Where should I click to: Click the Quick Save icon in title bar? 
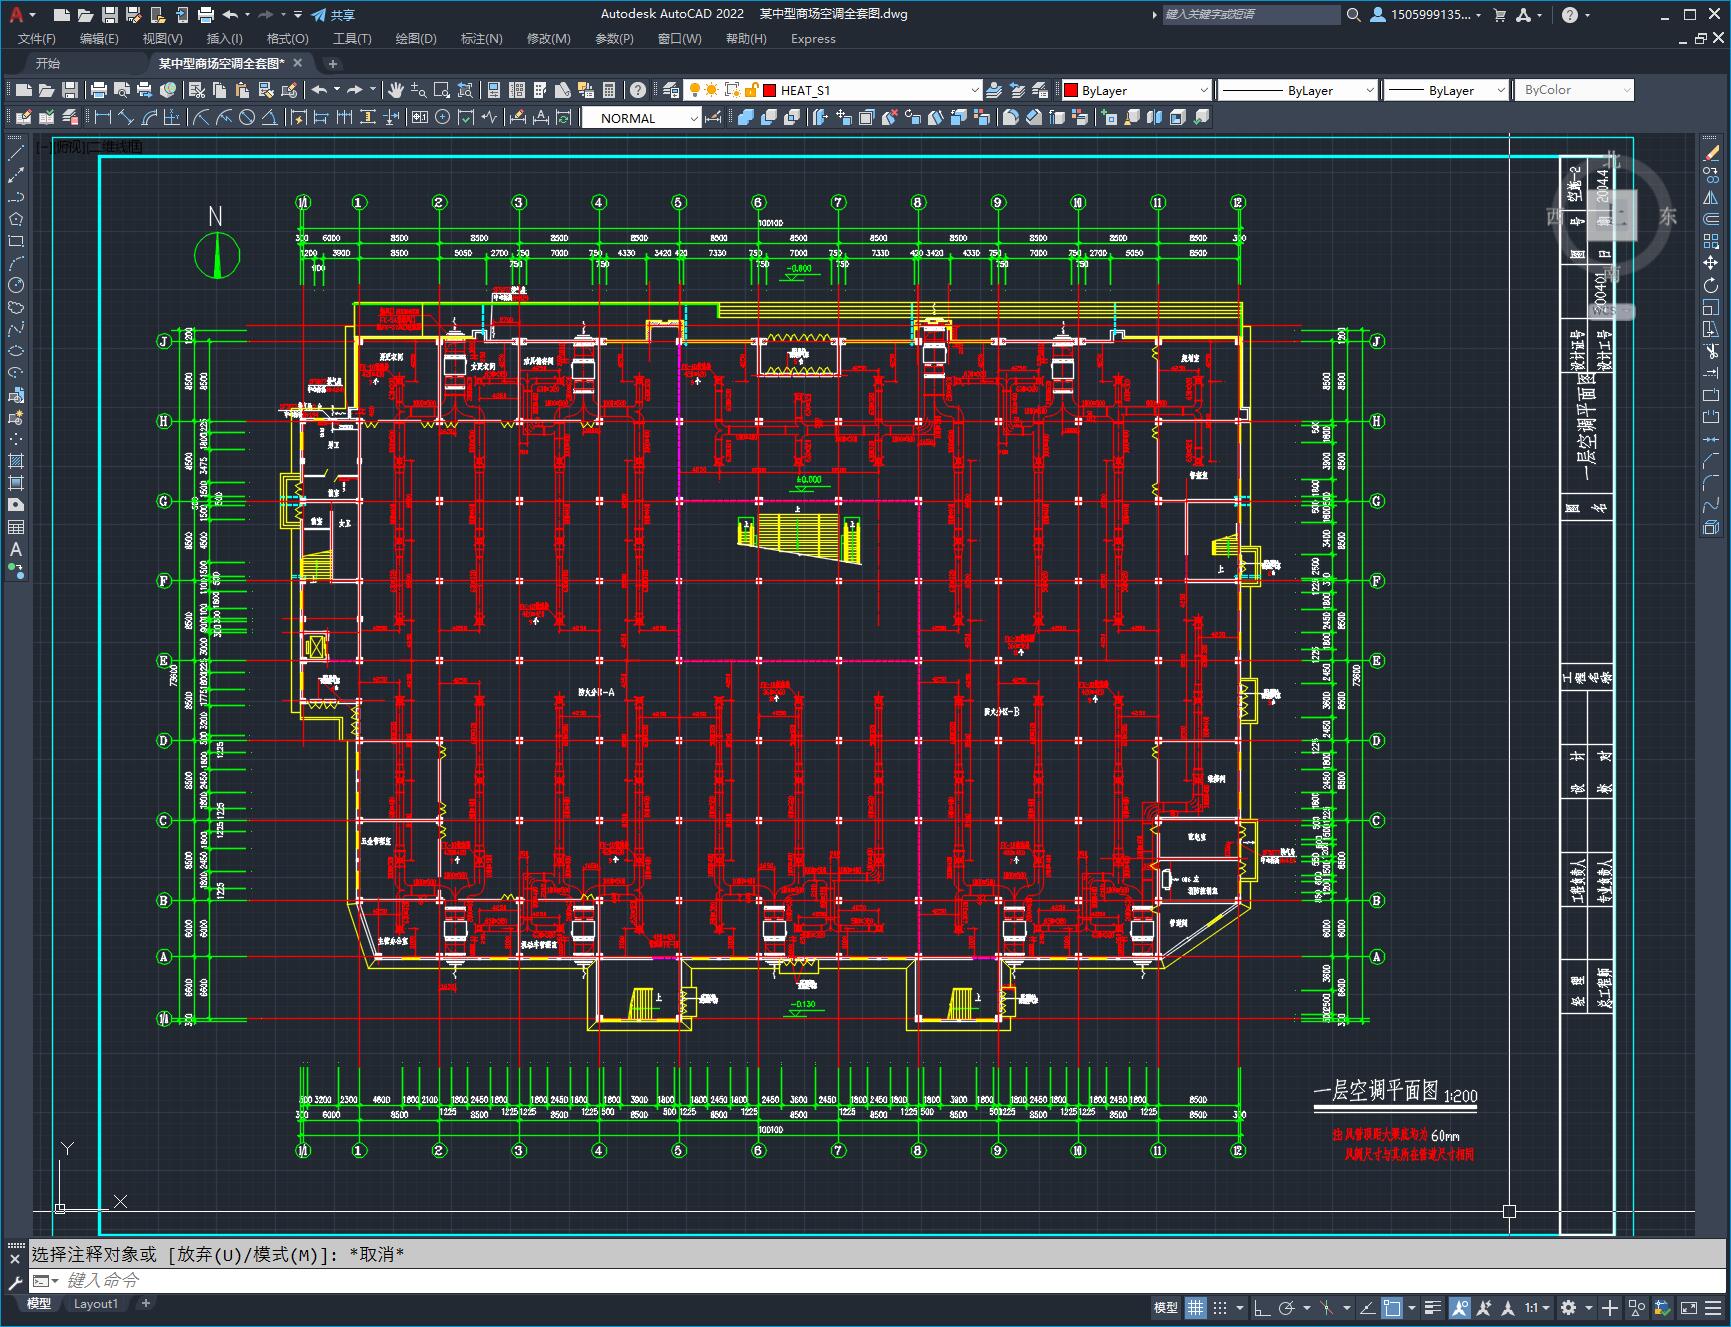110,15
